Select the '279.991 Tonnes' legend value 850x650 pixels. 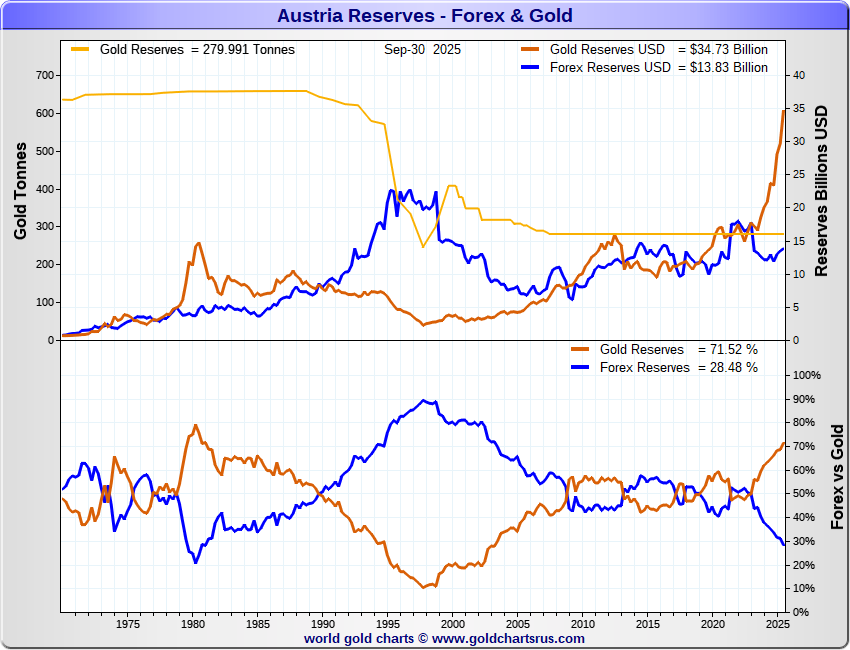(x=249, y=49)
